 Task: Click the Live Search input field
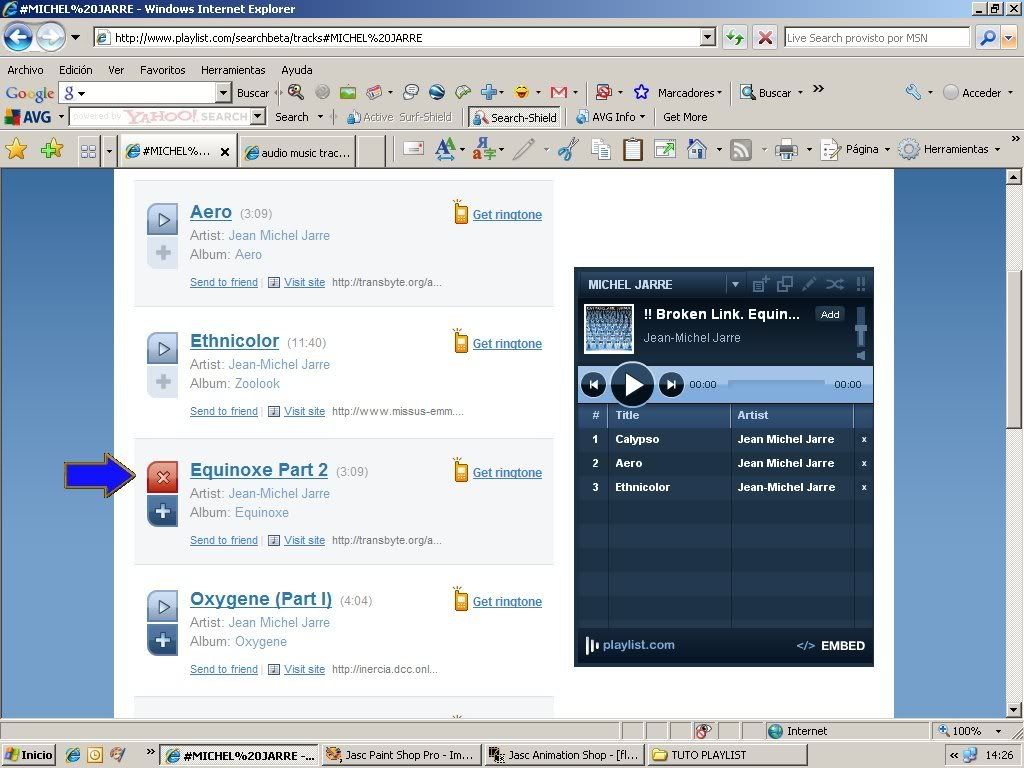click(876, 38)
